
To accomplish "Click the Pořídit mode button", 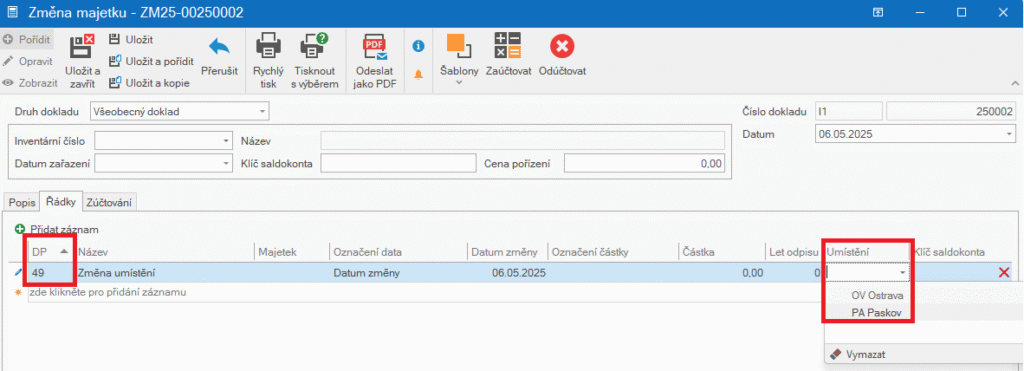I will point(27,39).
